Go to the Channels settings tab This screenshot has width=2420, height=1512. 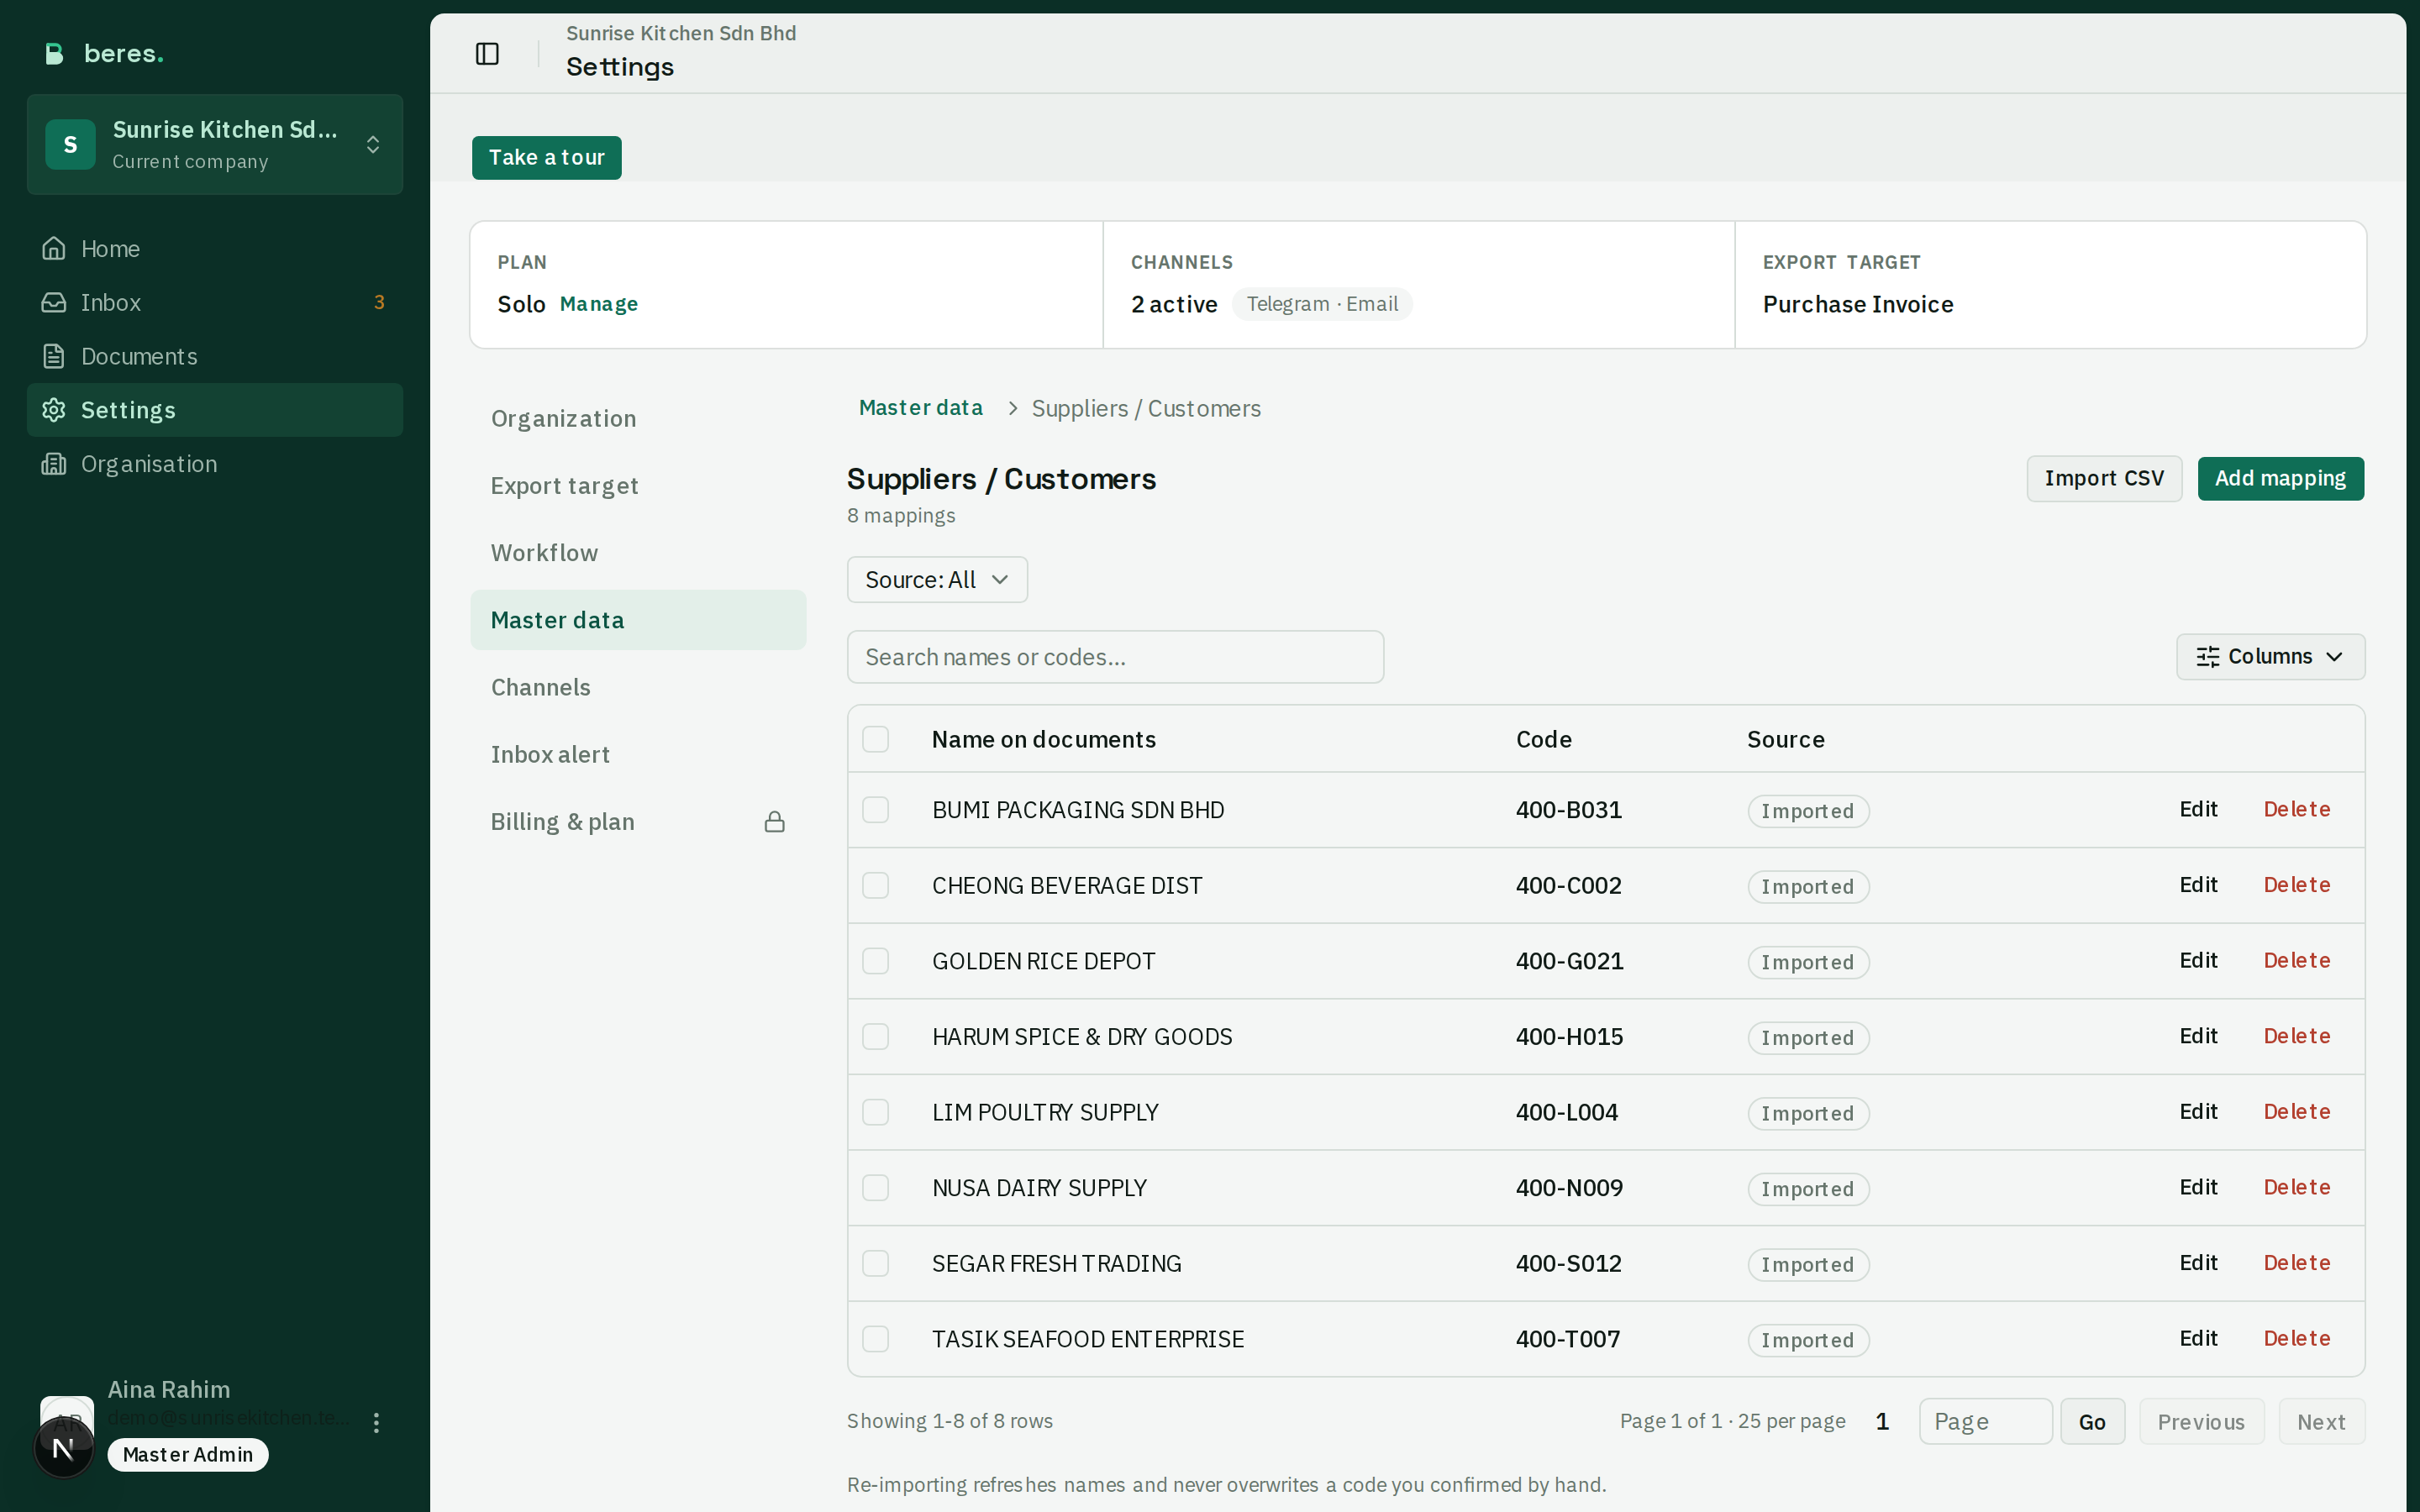coord(638,687)
